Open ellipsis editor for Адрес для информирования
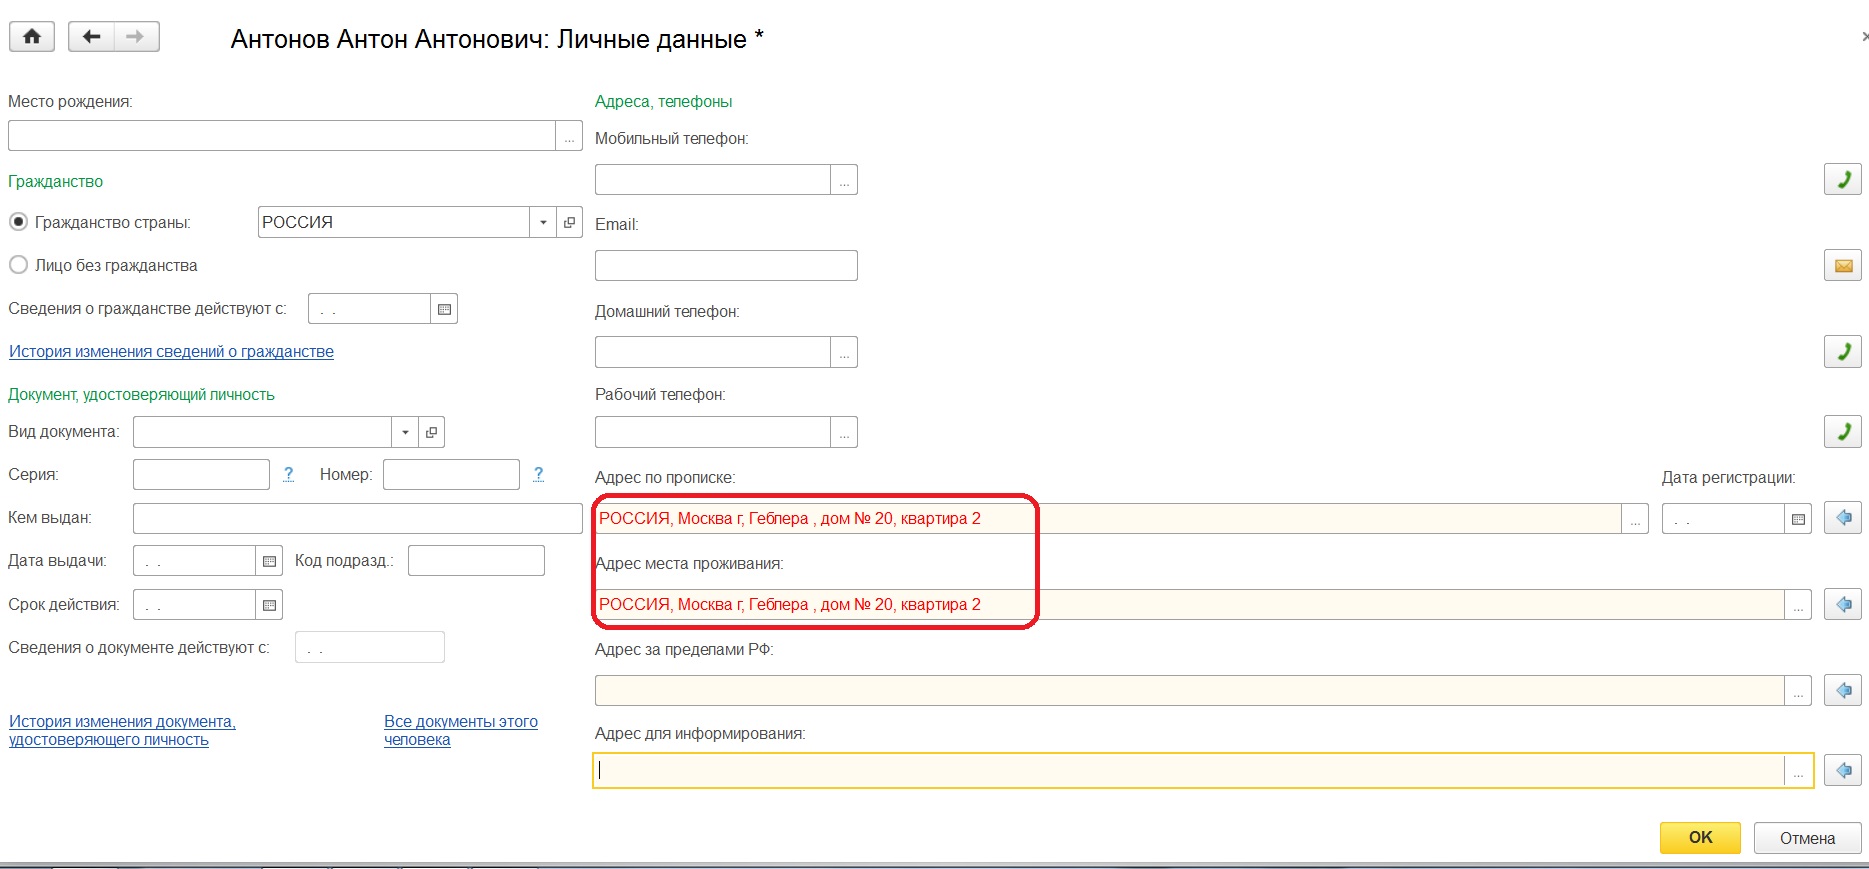1869x869 pixels. coord(1798,771)
